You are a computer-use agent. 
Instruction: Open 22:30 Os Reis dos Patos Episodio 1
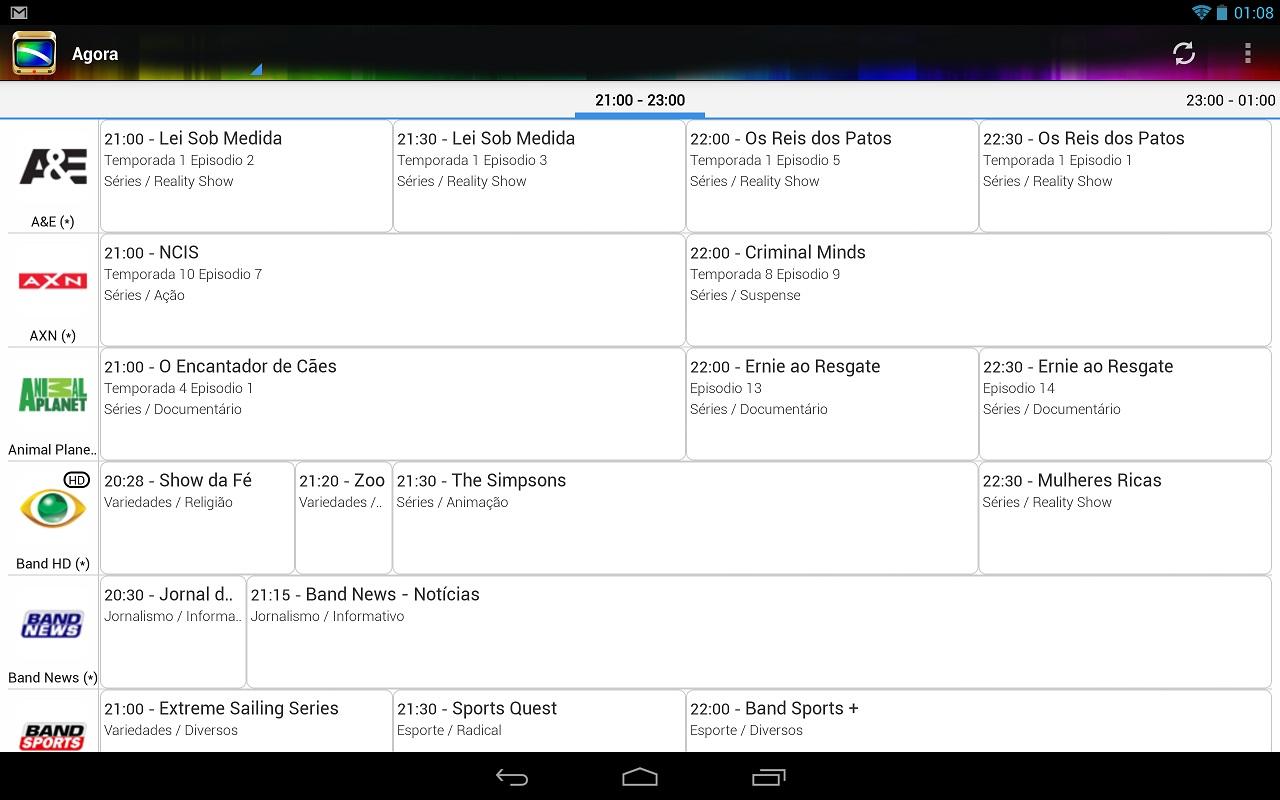[x=1125, y=176]
